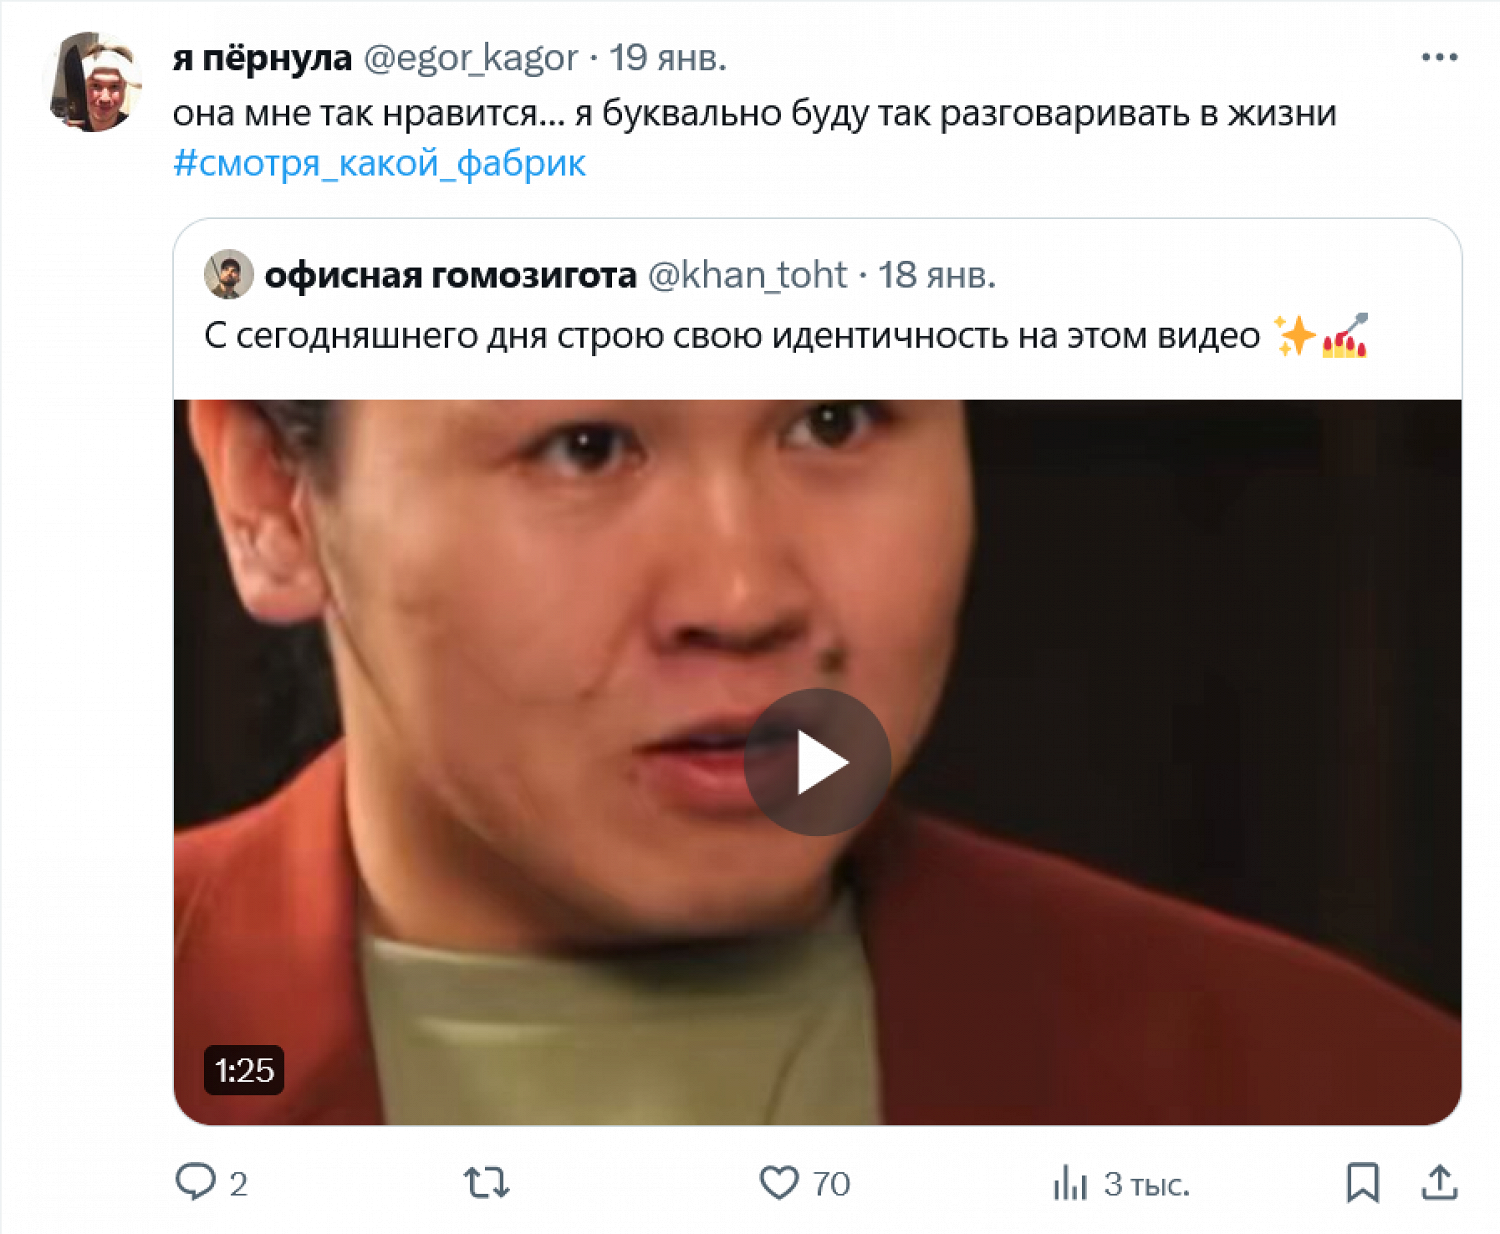
Task: Open the 19 янв. tweet timestamp
Action: pos(668,58)
